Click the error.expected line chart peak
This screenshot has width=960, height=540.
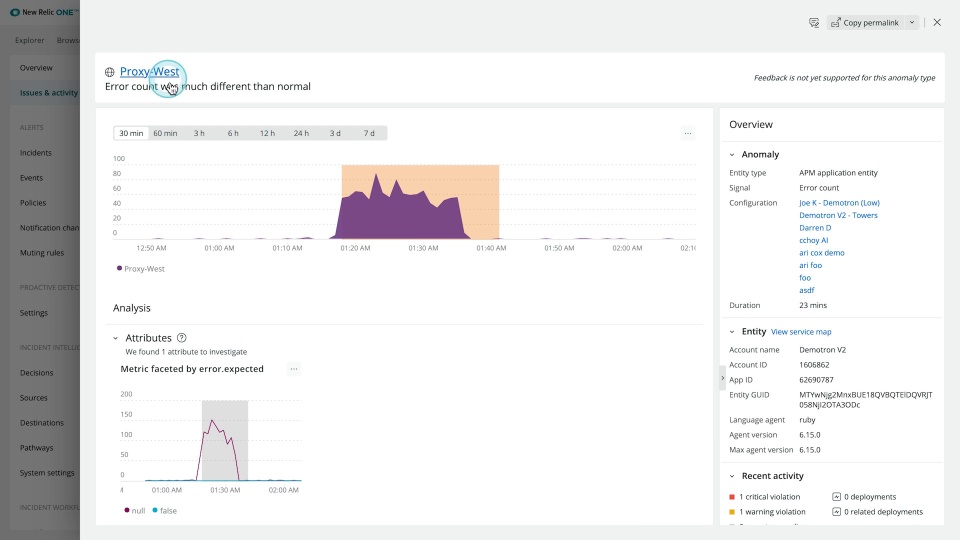point(212,421)
